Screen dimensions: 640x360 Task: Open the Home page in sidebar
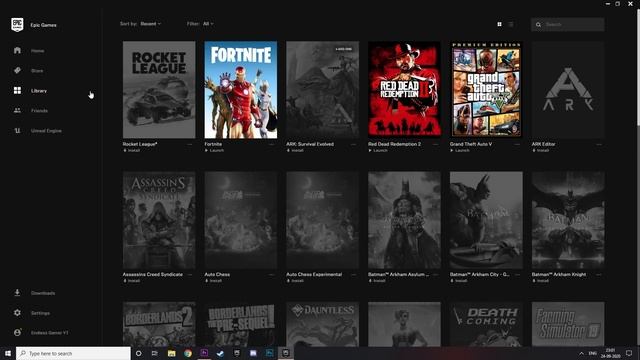click(38, 51)
